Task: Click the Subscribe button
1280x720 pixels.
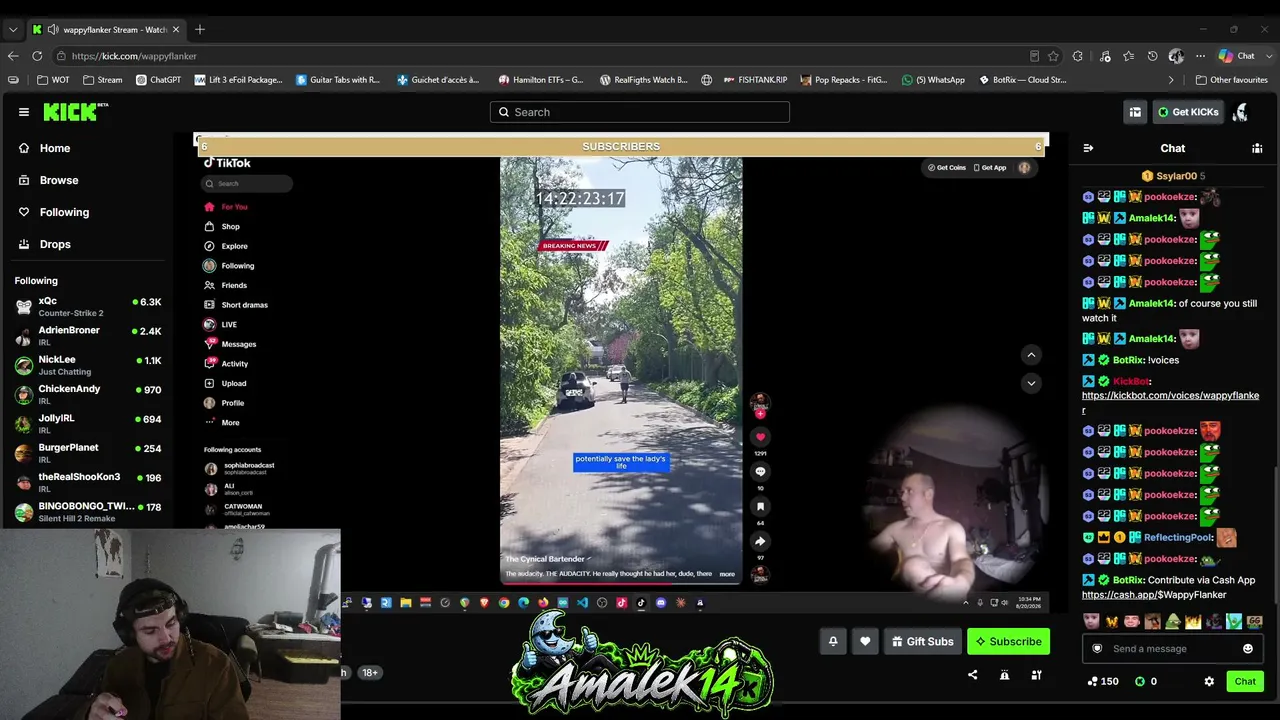Action: (x=1008, y=641)
